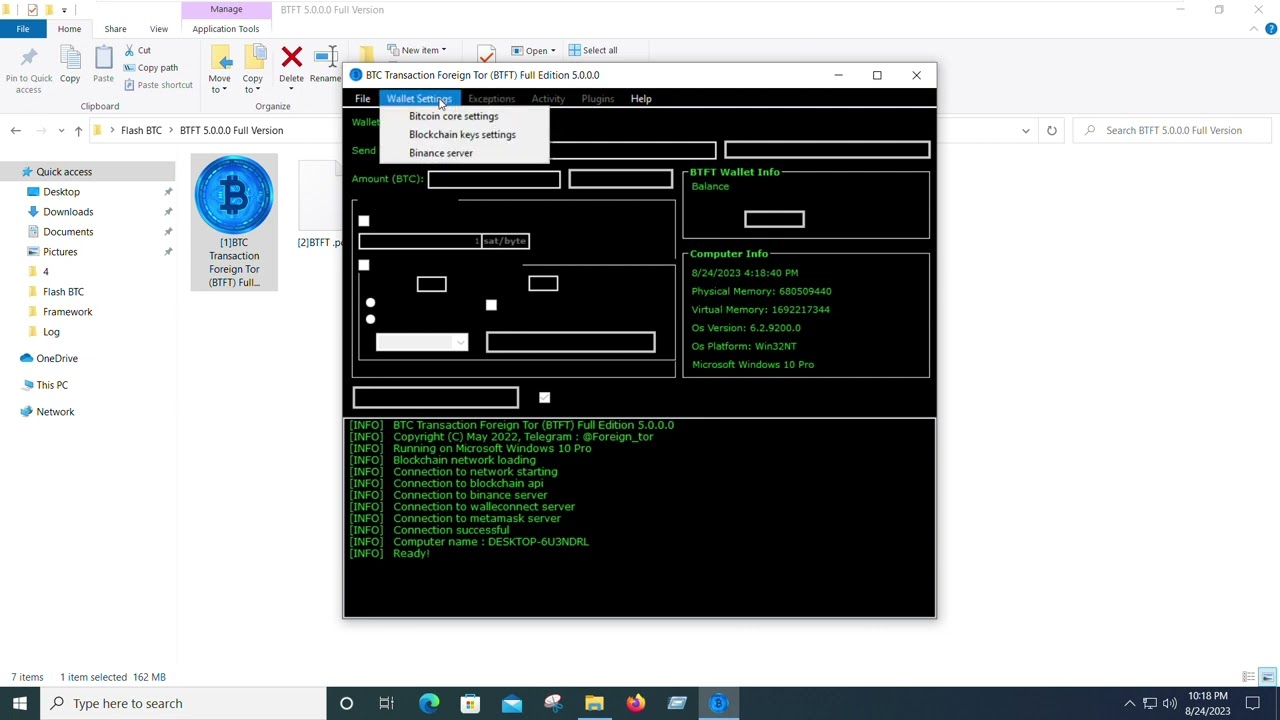Expand the address bar history dropdown
Screen dimensions: 1280x720
pyautogui.click(x=1025, y=131)
